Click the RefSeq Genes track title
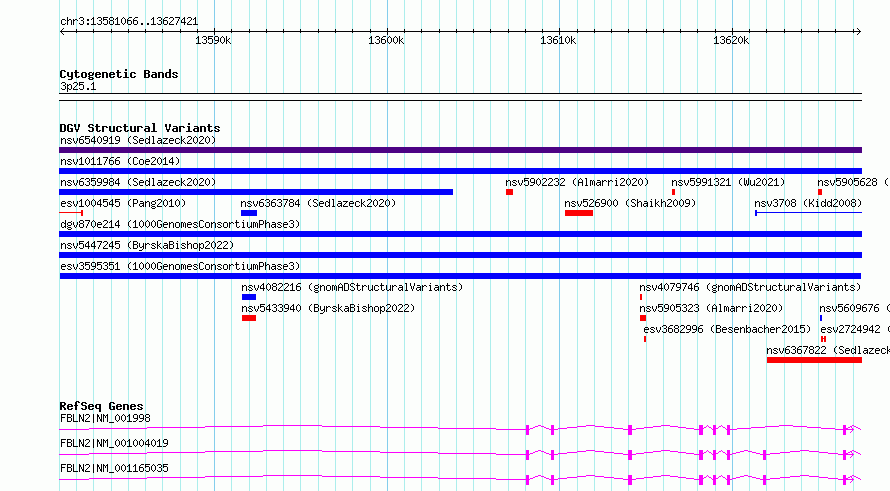 (102, 406)
